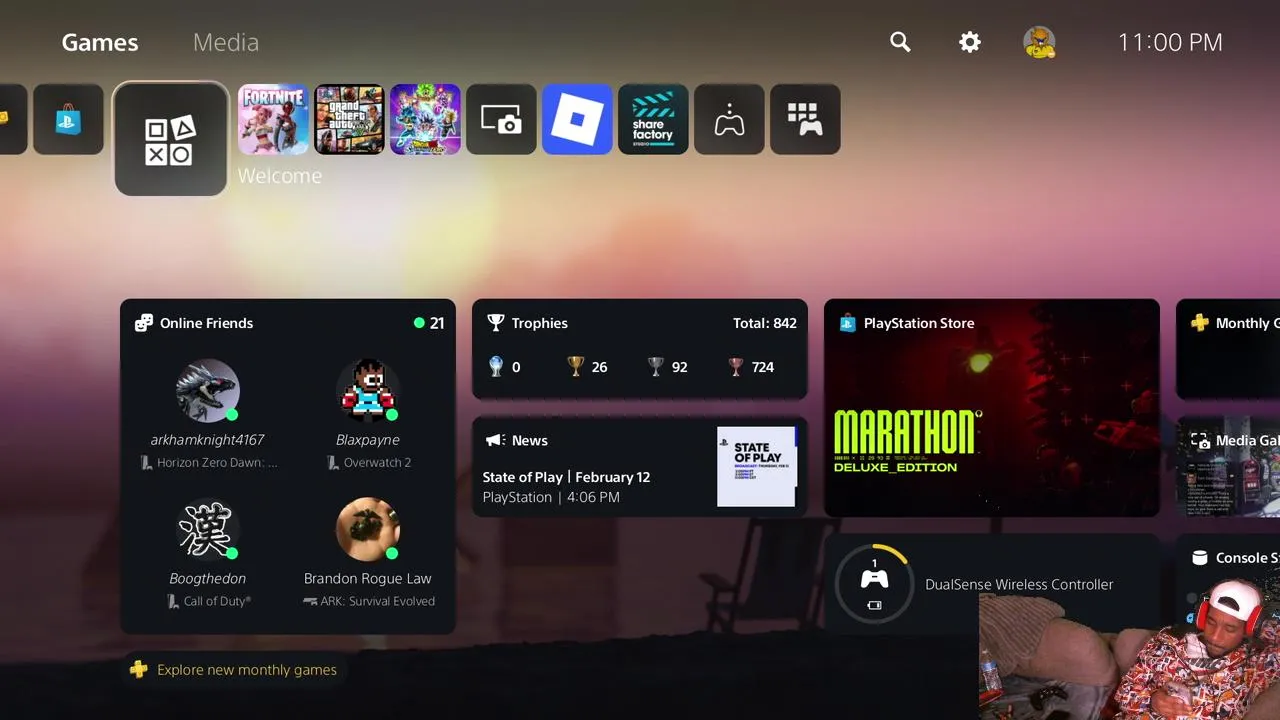Open the Settings gear icon
This screenshot has width=1280, height=720.
pyautogui.click(x=970, y=42)
